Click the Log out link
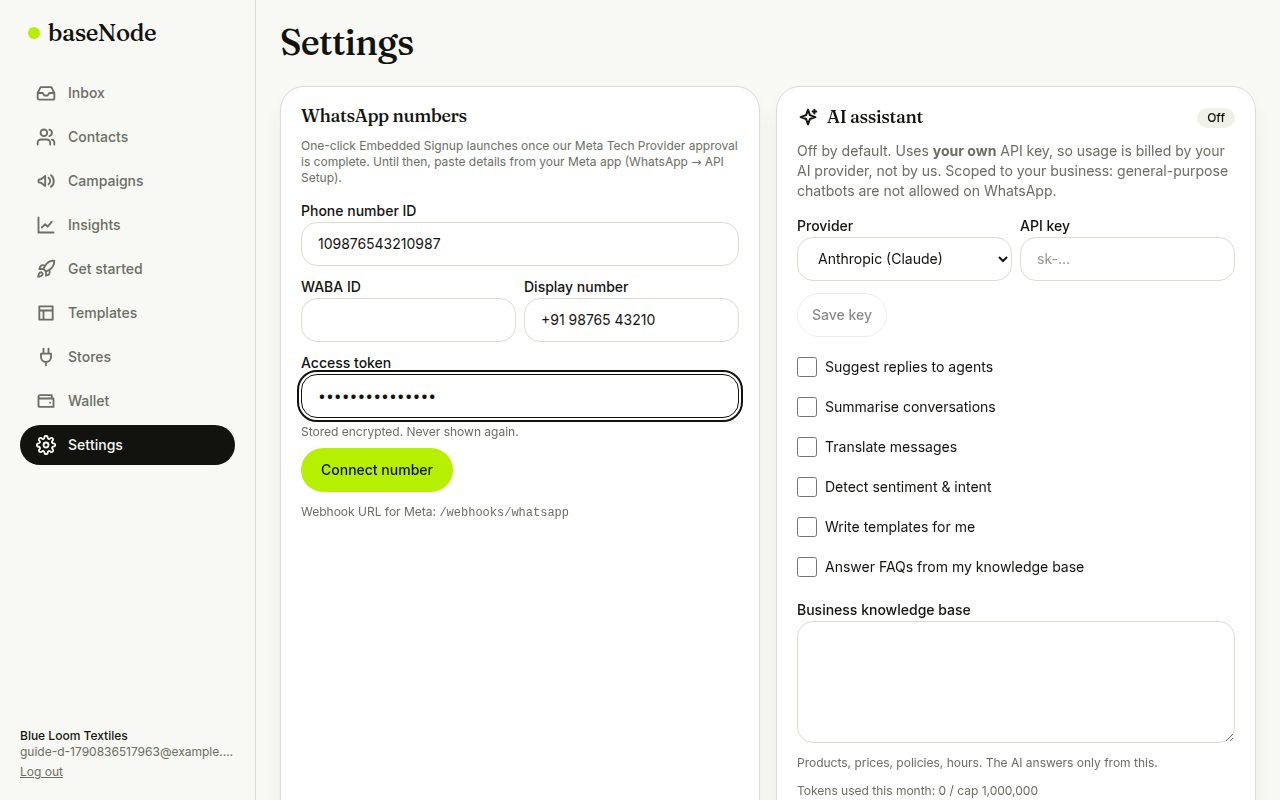The image size is (1280, 800). click(x=41, y=772)
